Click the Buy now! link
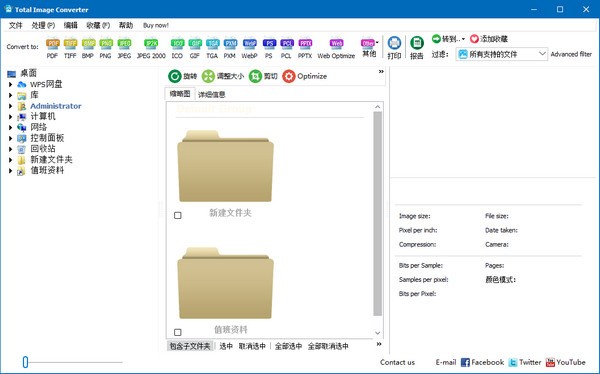600x374 pixels. (156, 25)
